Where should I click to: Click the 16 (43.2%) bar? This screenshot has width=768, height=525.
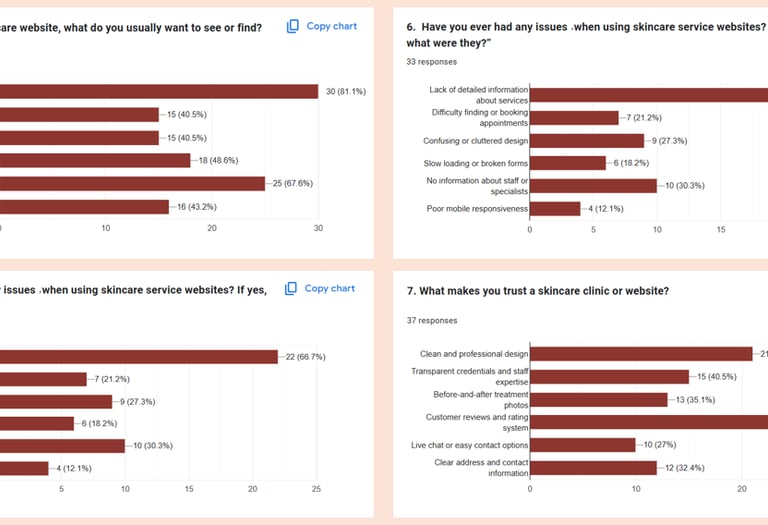(x=84, y=206)
